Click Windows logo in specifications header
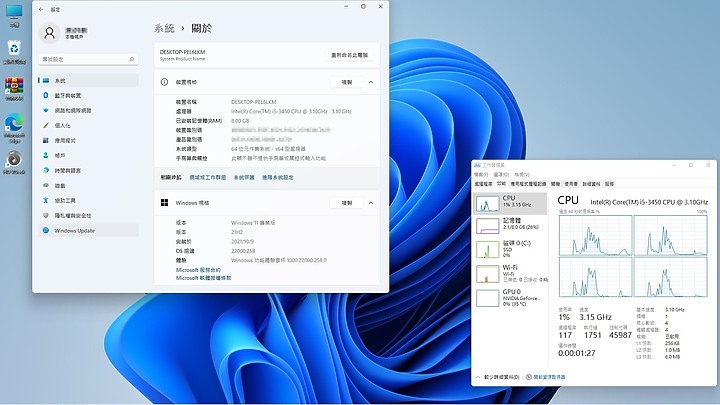Image resolution: width=720 pixels, height=405 pixels. click(x=164, y=202)
